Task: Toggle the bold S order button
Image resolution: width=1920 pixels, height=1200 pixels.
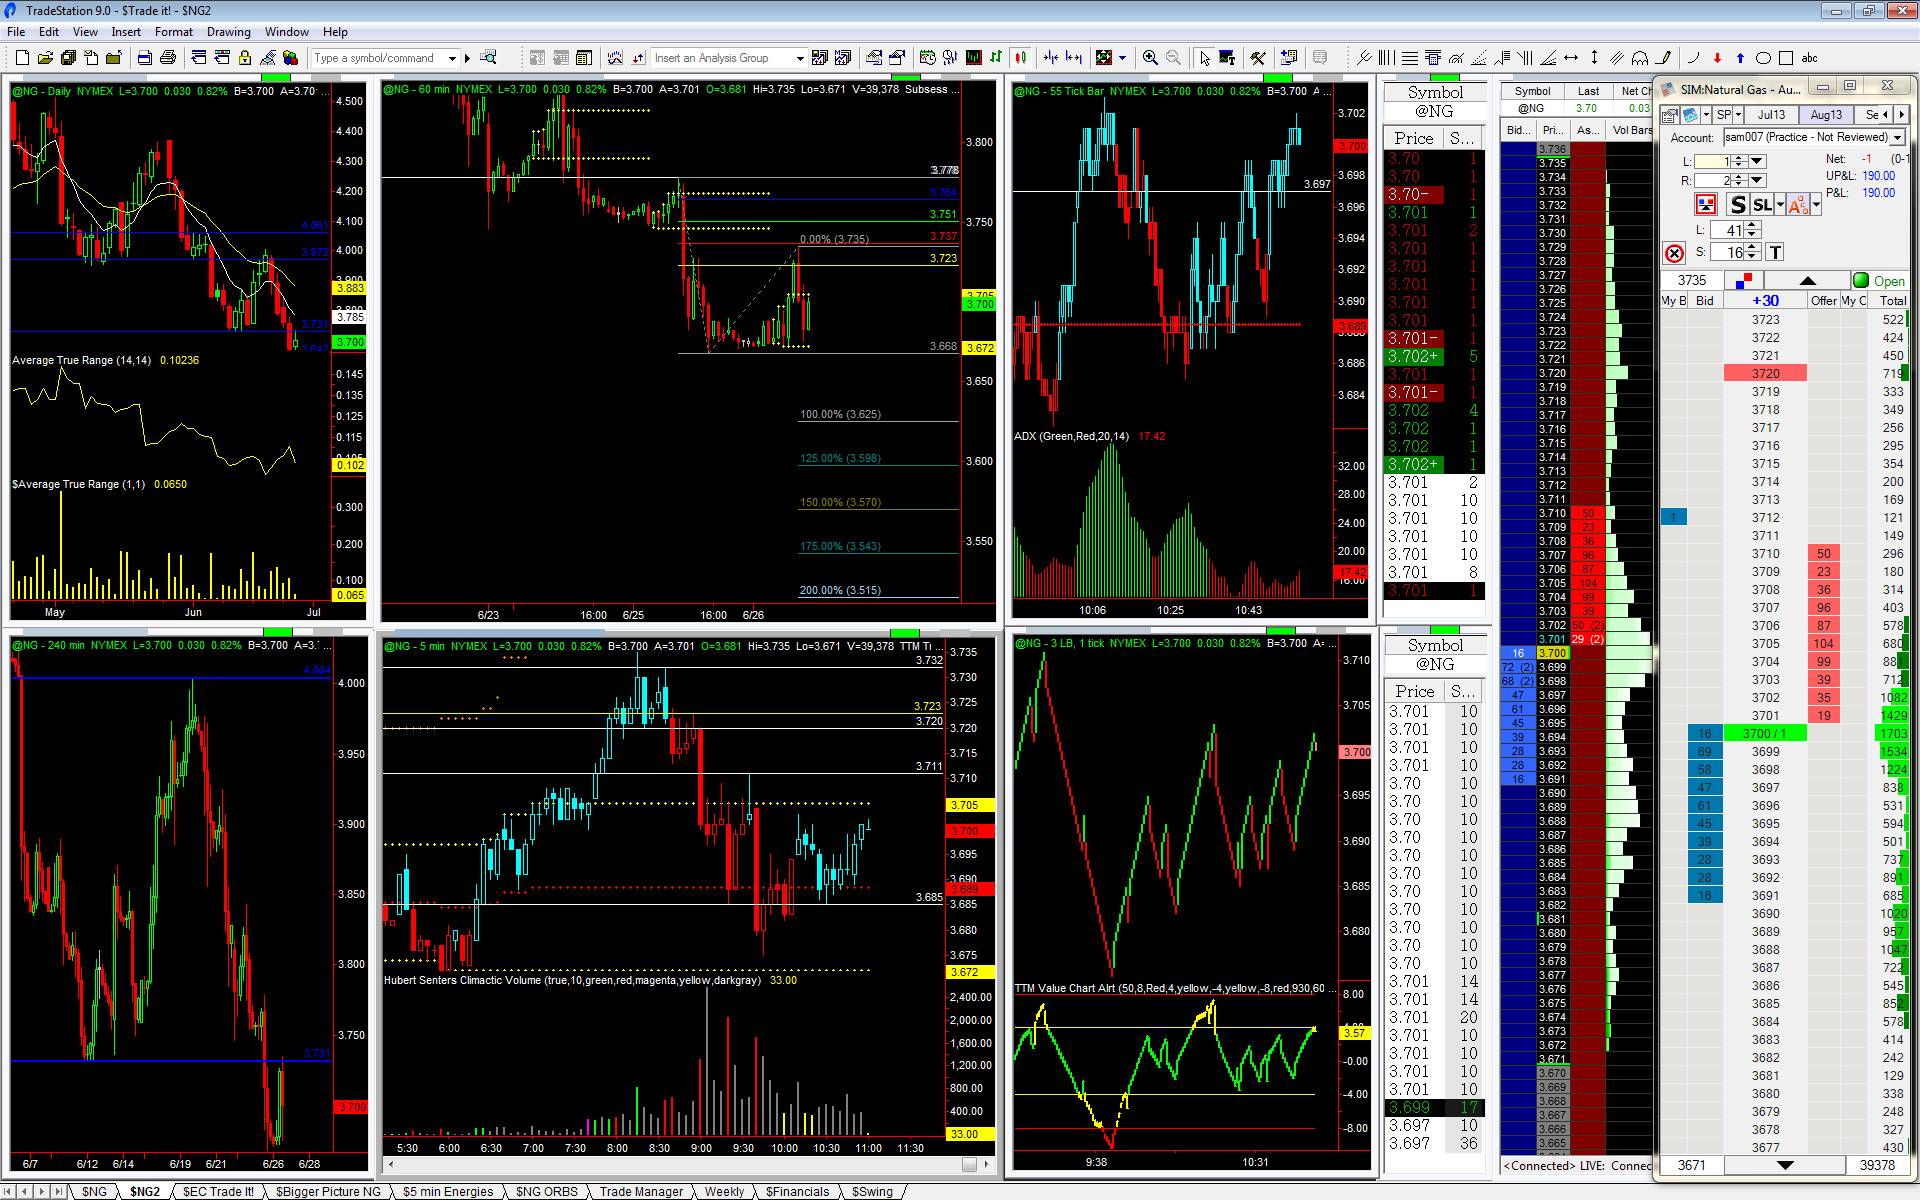Action: pos(1738,205)
